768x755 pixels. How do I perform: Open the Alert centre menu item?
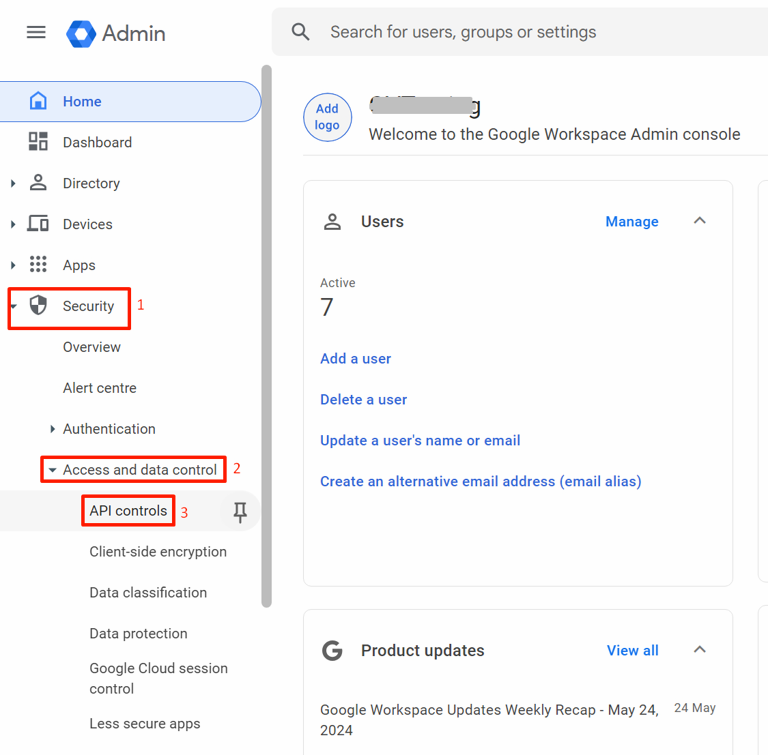(100, 388)
